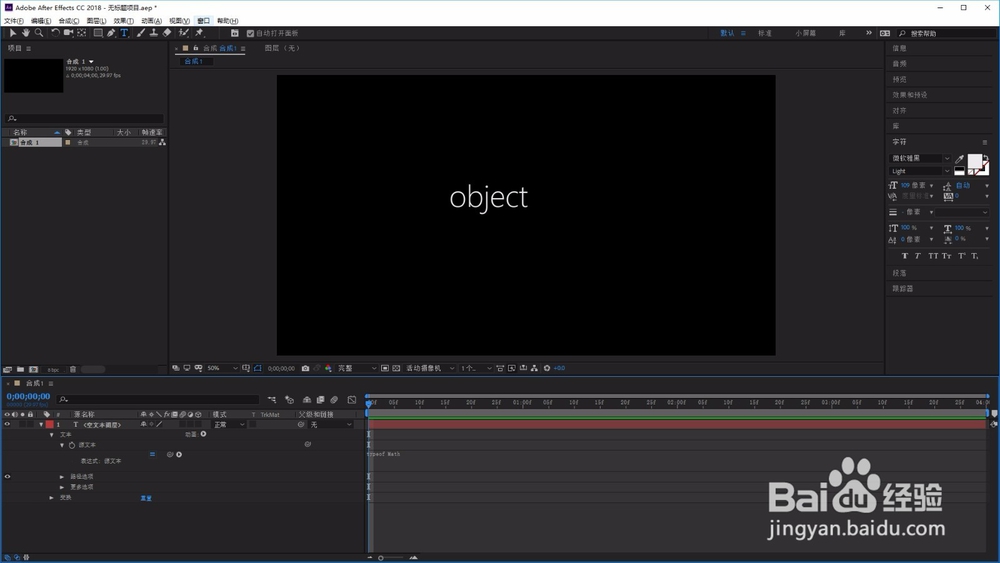Collapse the text layer disclosure triangle
Image resolution: width=1000 pixels, height=563 pixels.
click(x=41, y=424)
